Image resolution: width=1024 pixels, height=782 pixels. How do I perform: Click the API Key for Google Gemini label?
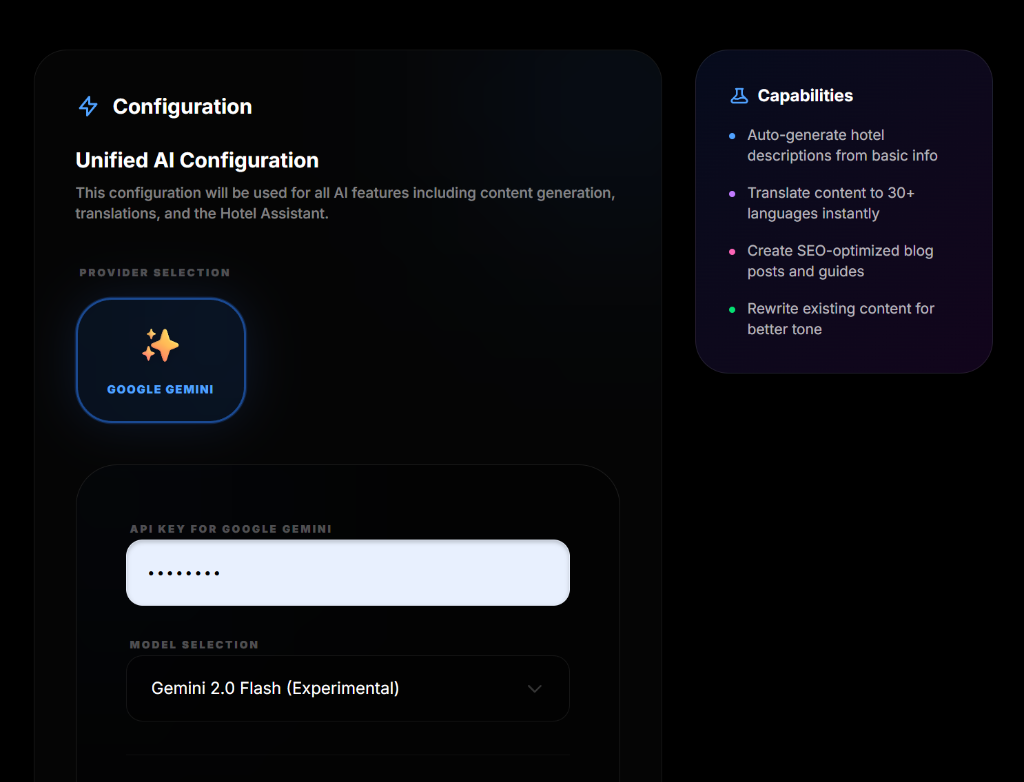[x=230, y=528]
